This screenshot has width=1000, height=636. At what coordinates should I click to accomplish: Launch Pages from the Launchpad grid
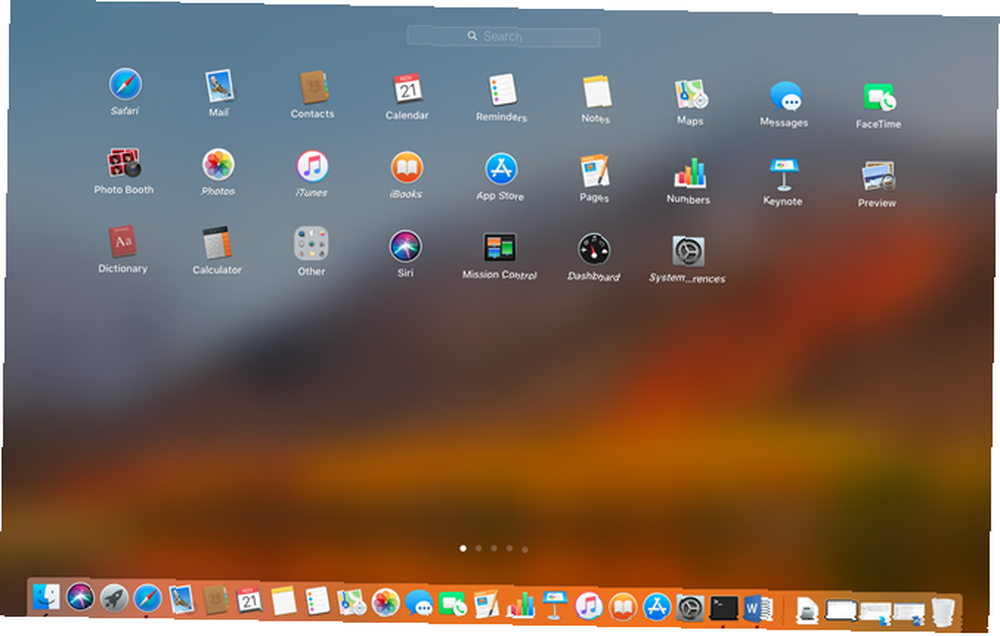pos(595,172)
